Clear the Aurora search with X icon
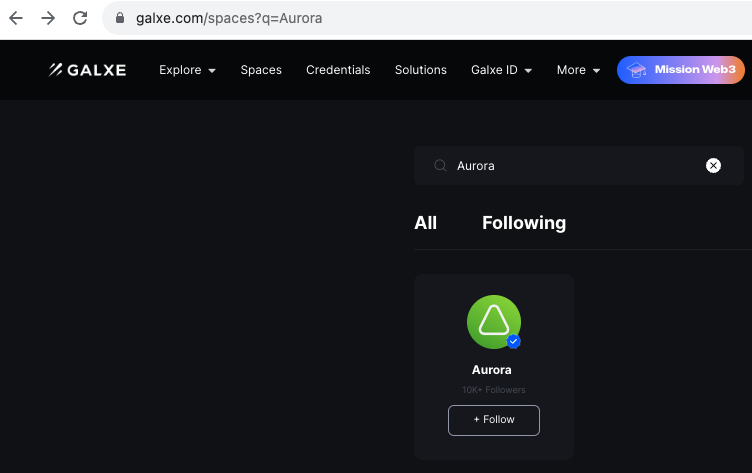 click(713, 166)
